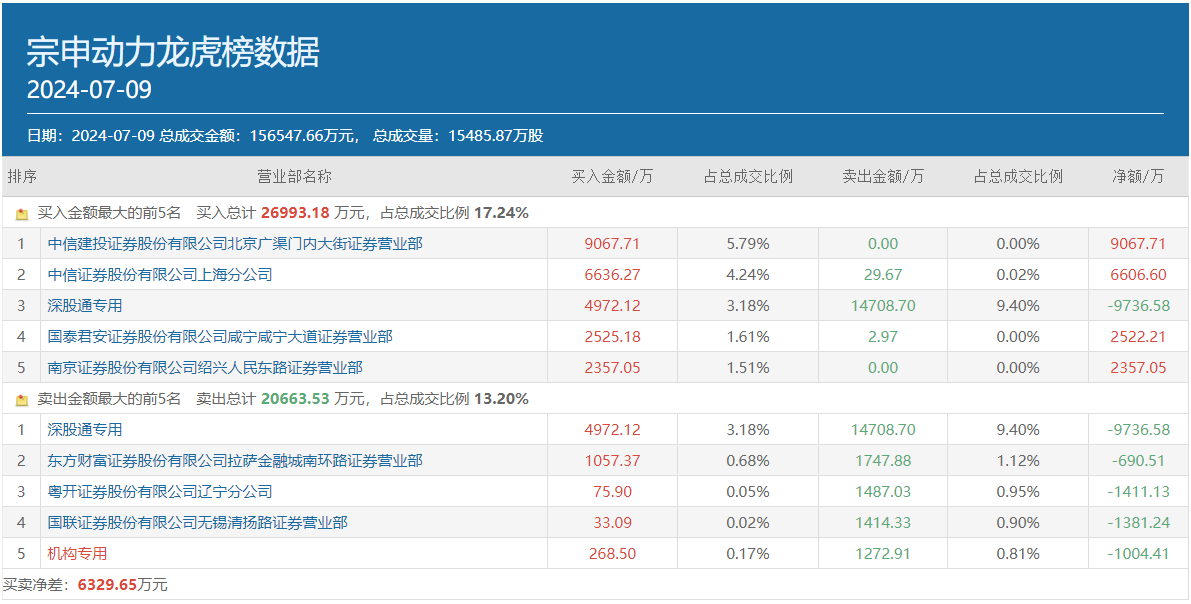Select 深股通专用 in the buy top-5 list
1191x604 pixels.
pyautogui.click(x=85, y=306)
